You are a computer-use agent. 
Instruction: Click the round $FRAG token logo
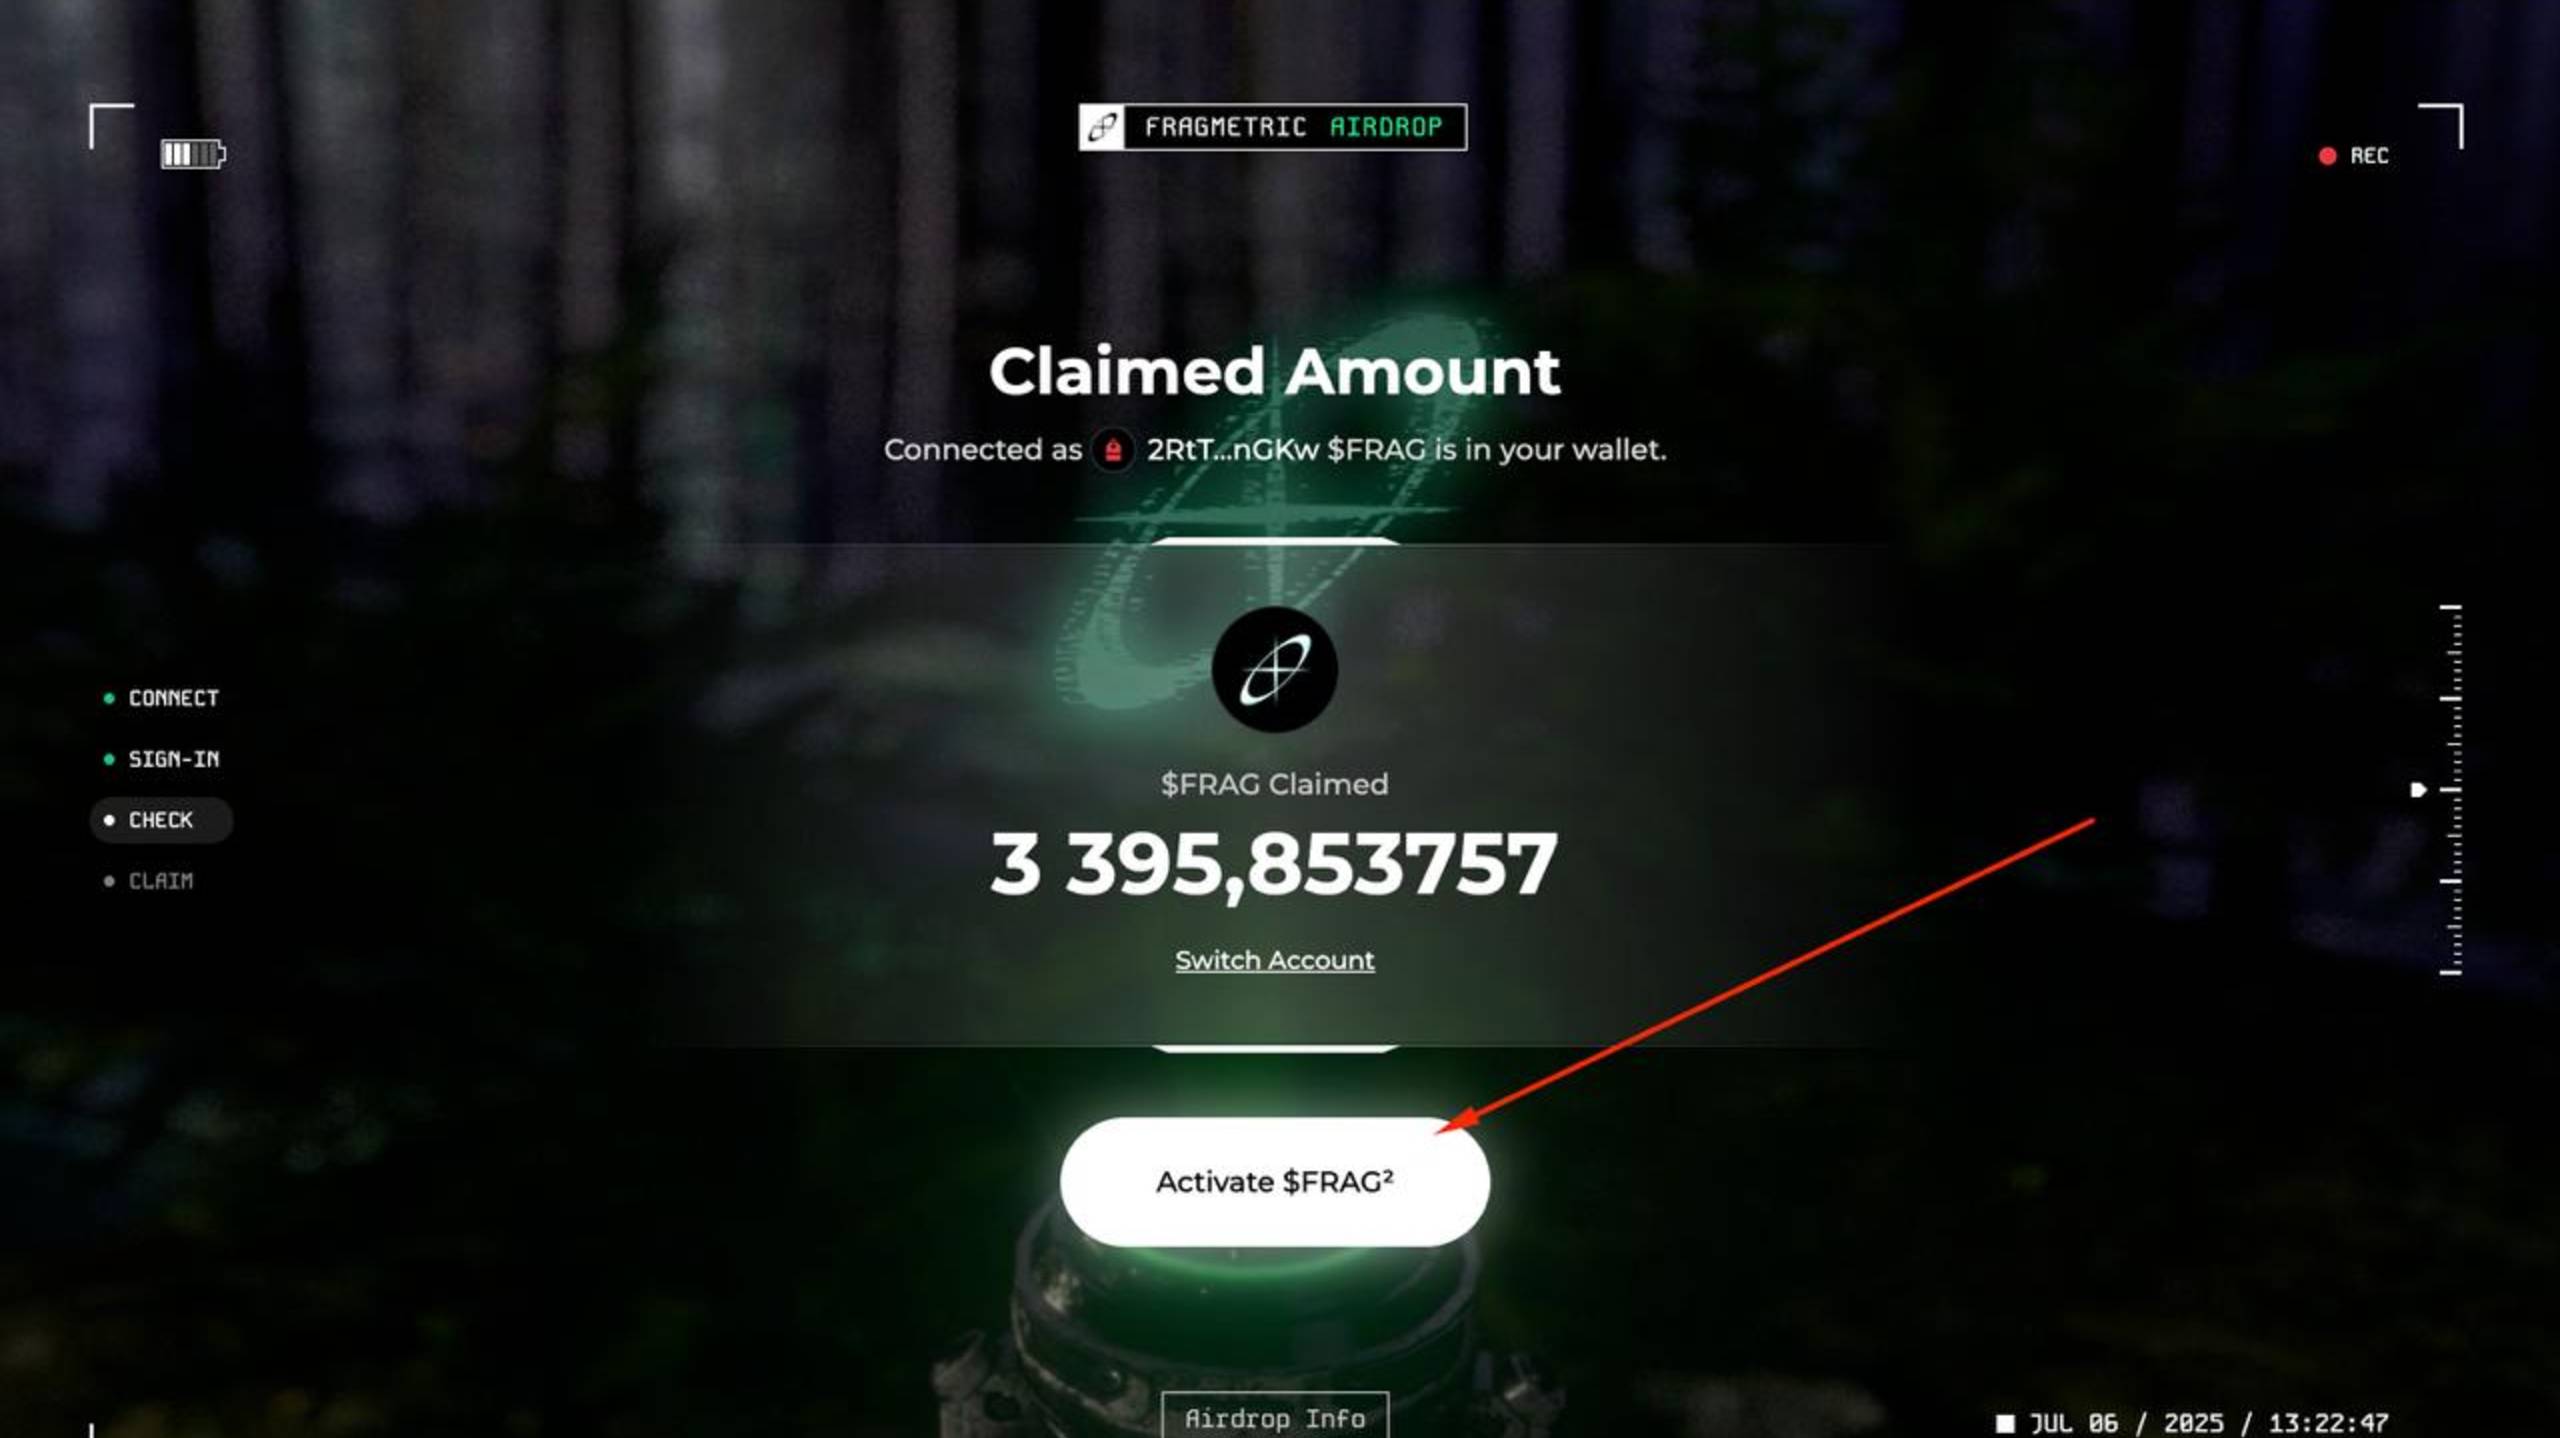[x=1274, y=669]
